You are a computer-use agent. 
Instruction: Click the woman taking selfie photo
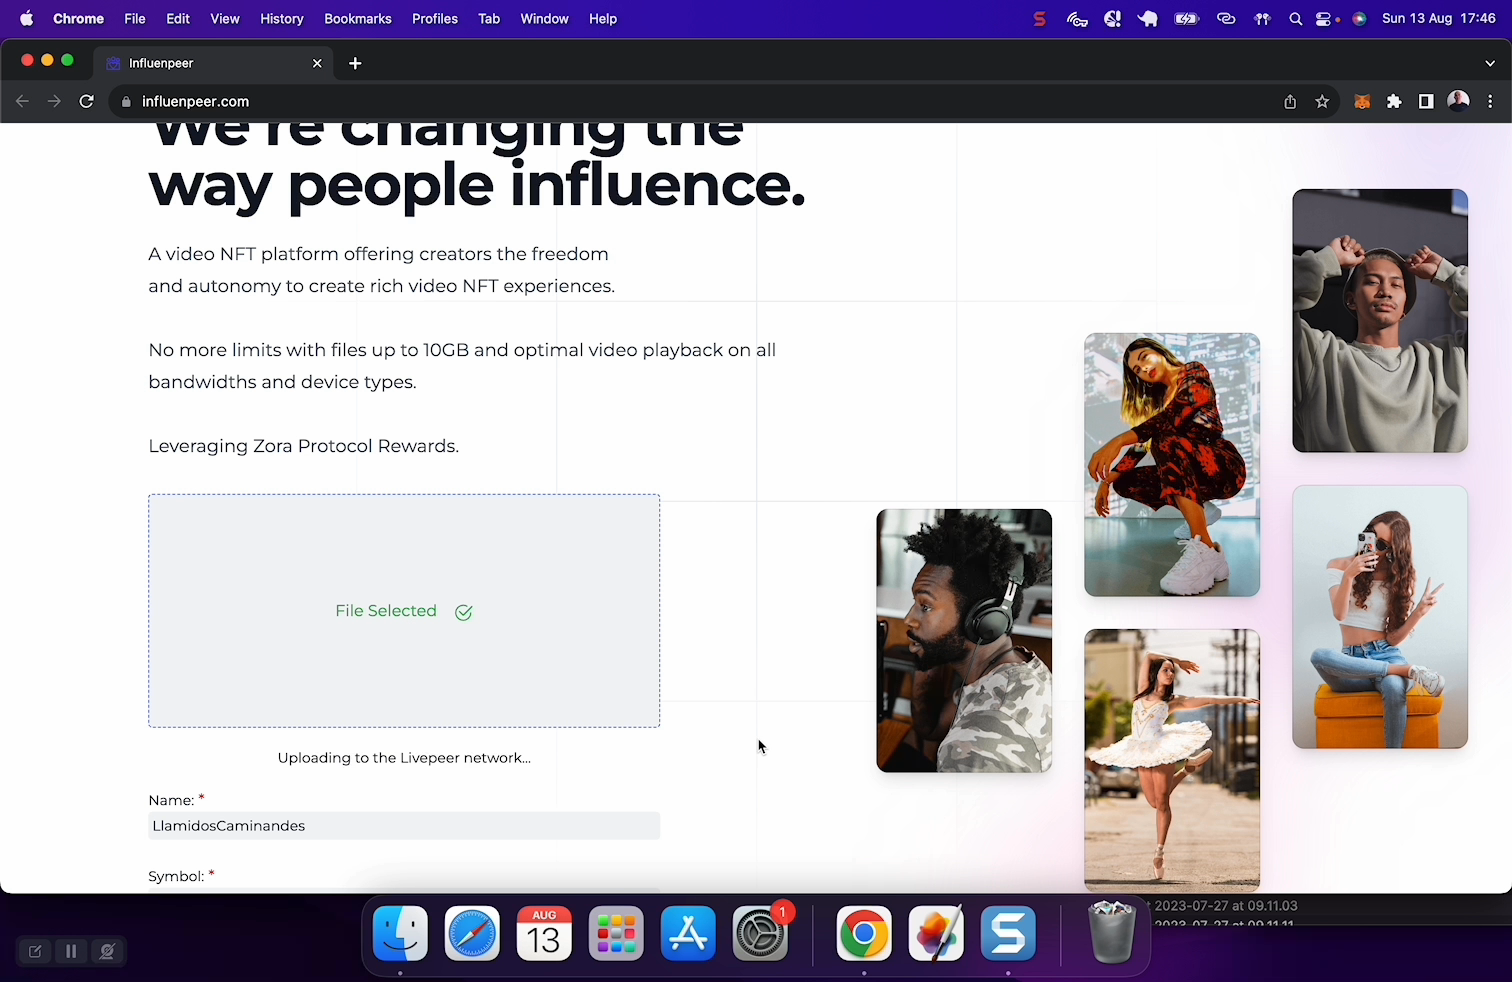(1380, 617)
